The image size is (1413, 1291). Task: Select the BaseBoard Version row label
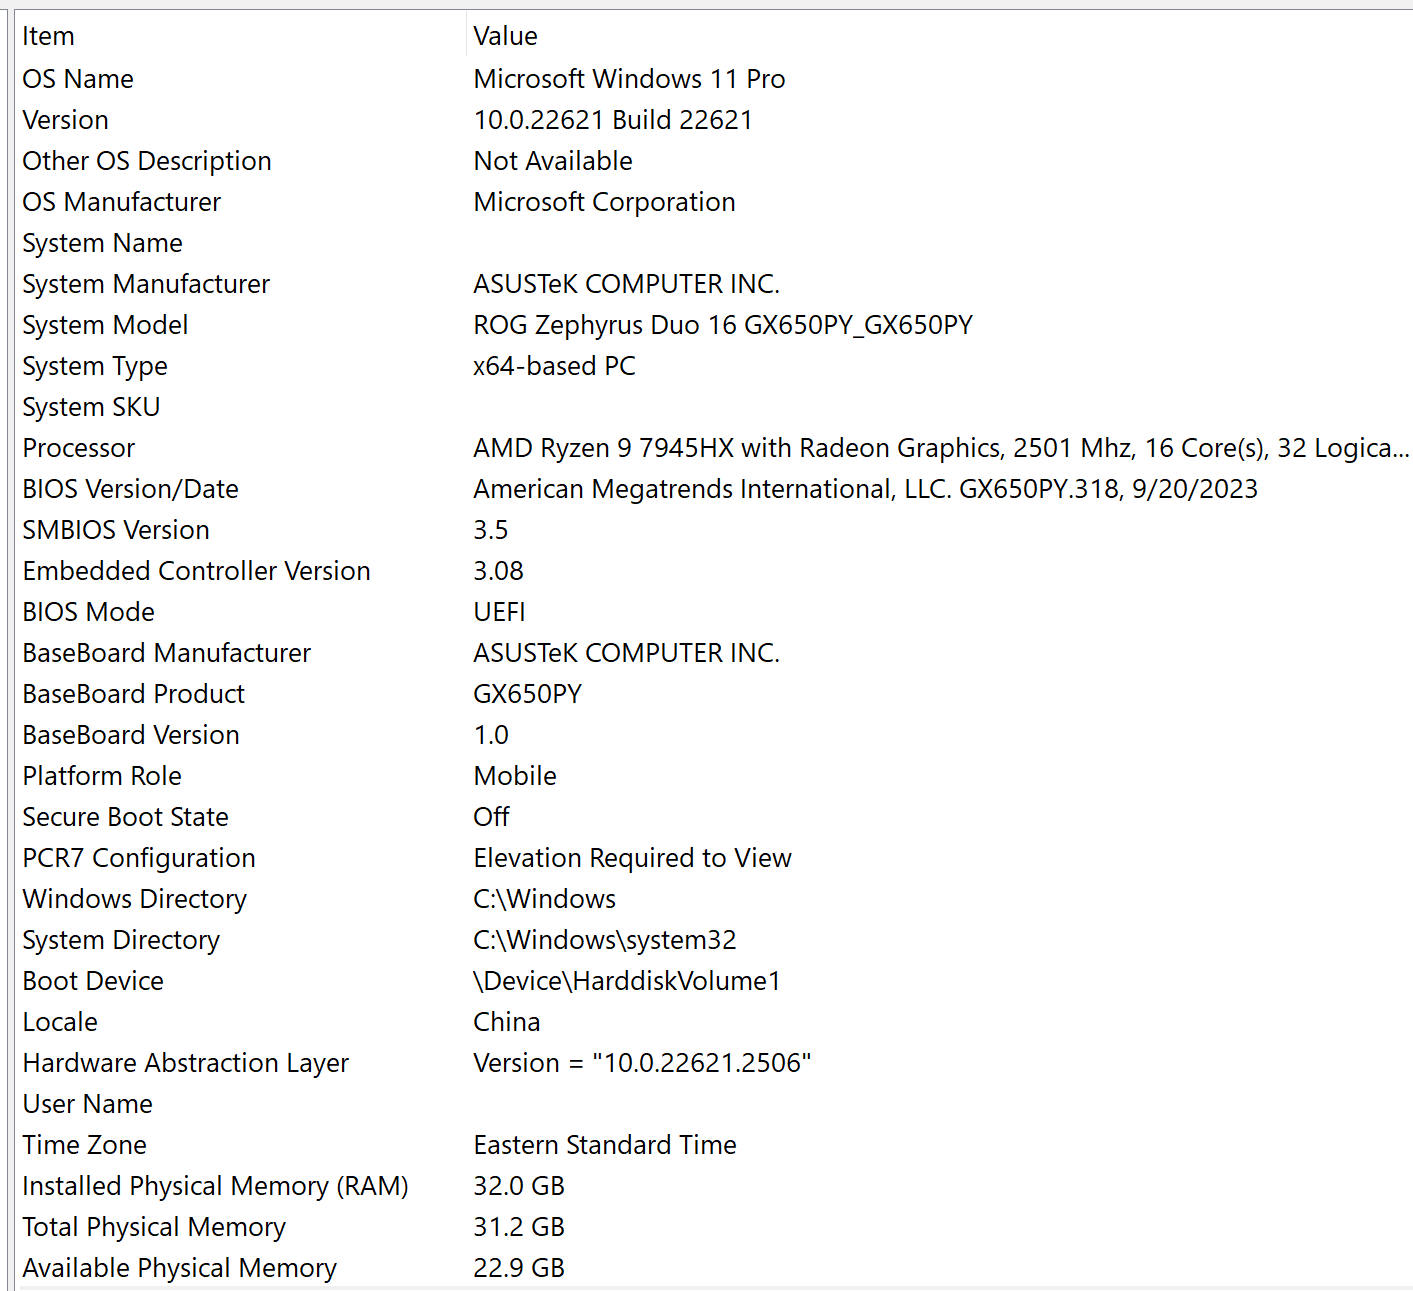click(x=131, y=735)
